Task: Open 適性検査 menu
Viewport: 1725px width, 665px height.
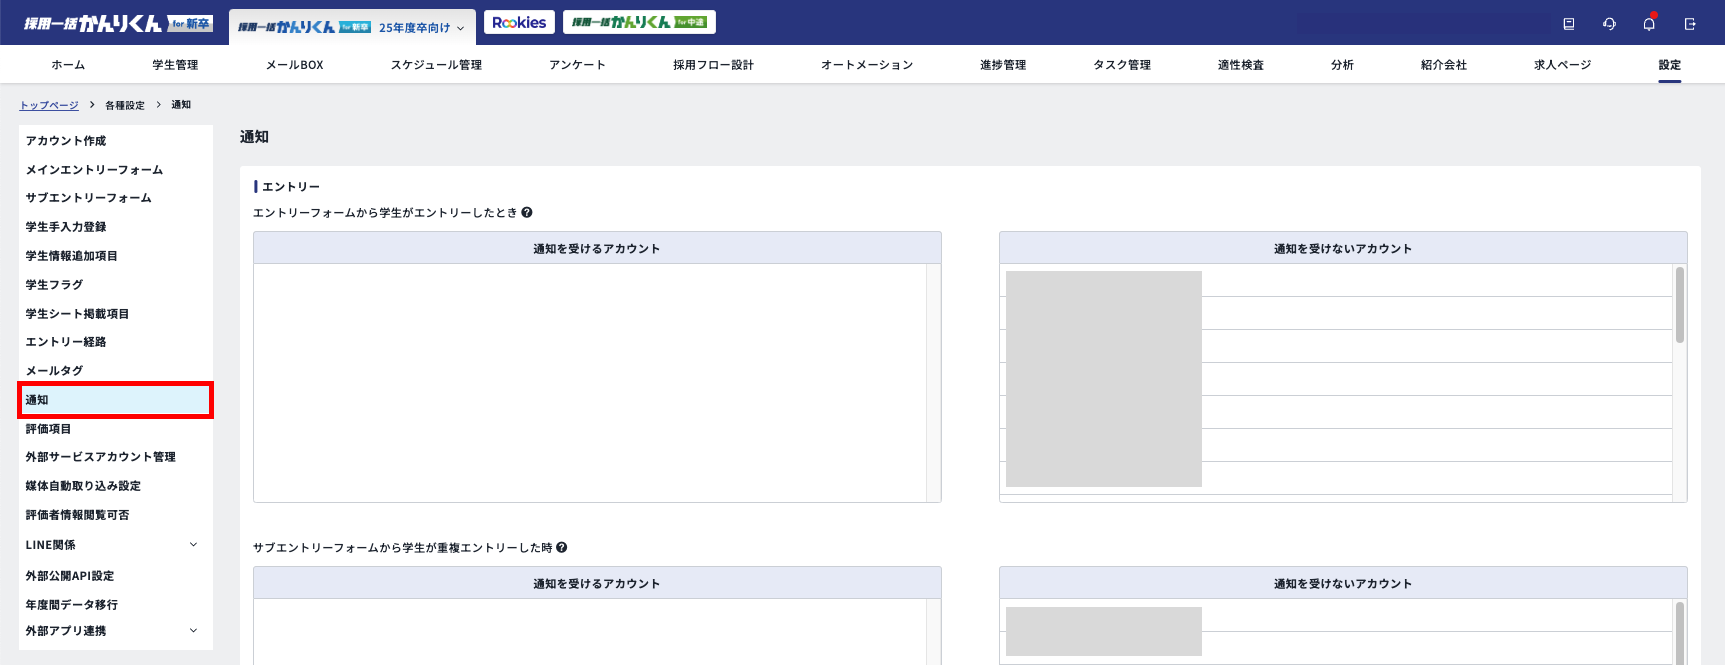Action: point(1241,65)
